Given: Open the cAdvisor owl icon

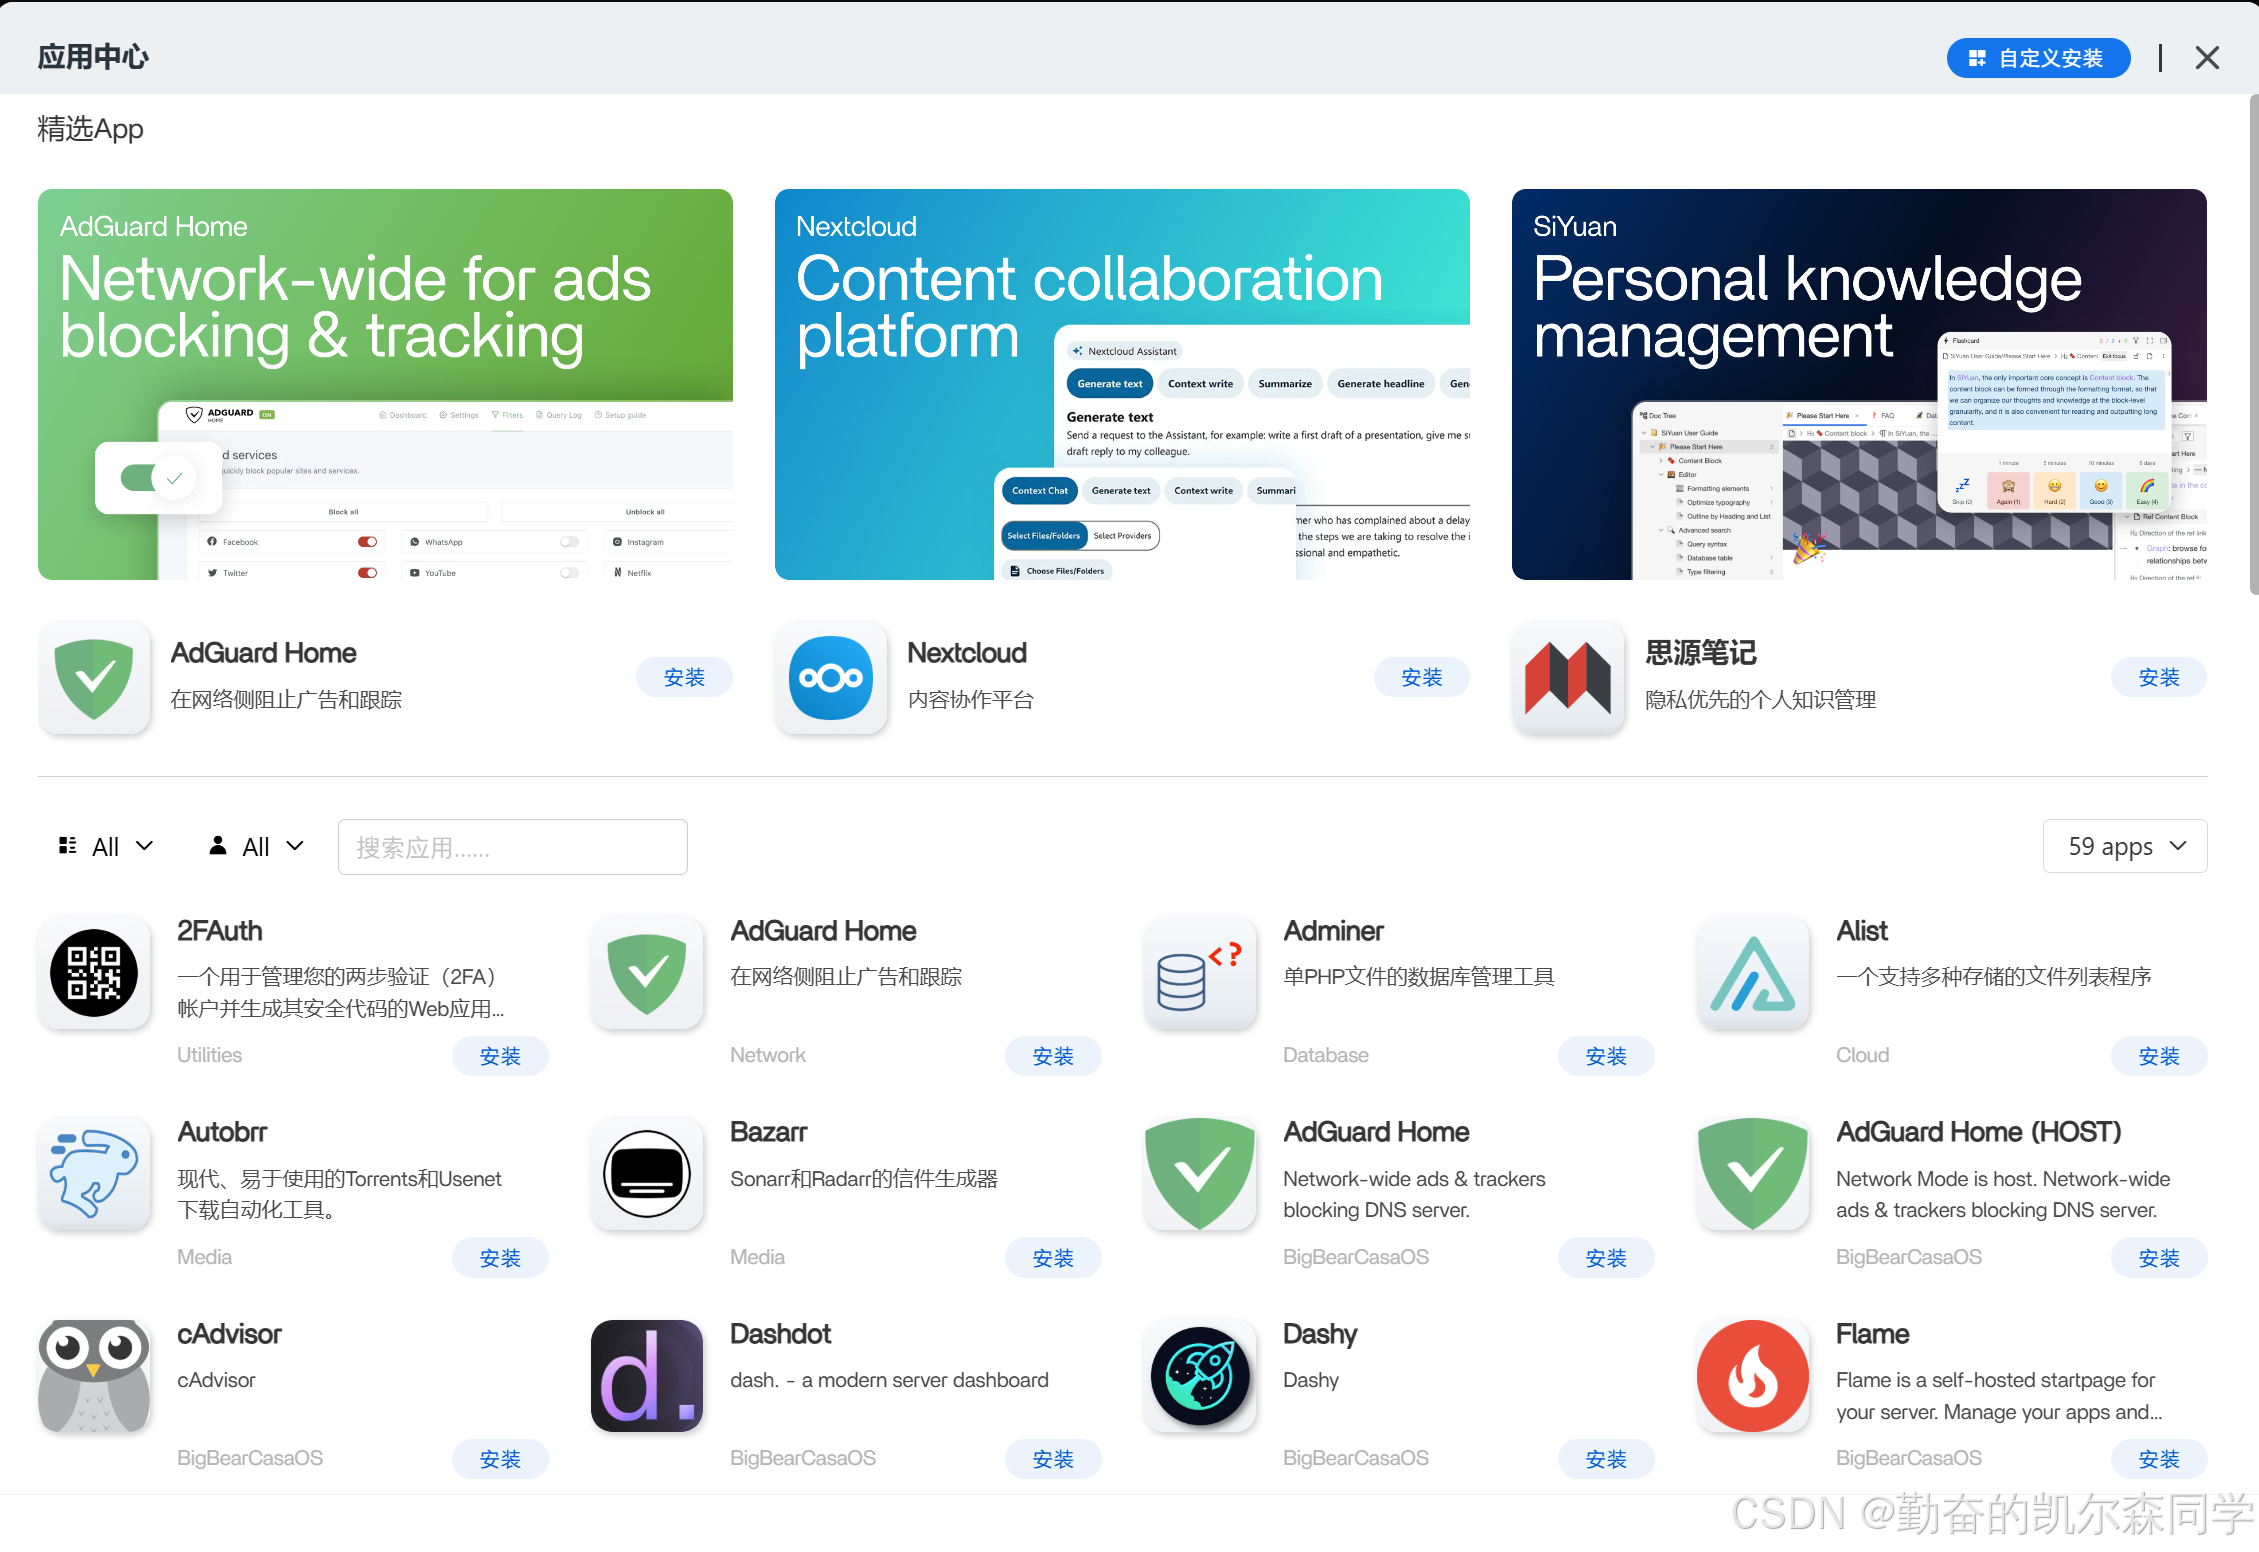Looking at the screenshot, I should (x=94, y=1376).
